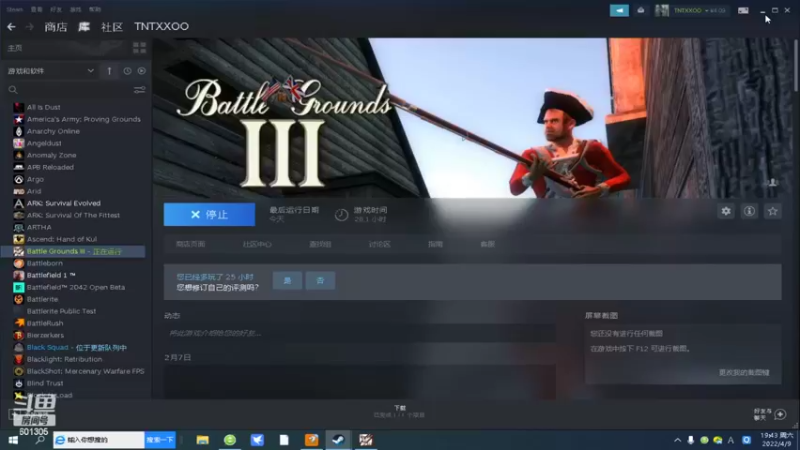Open advanced filter sliders icon

click(139, 90)
